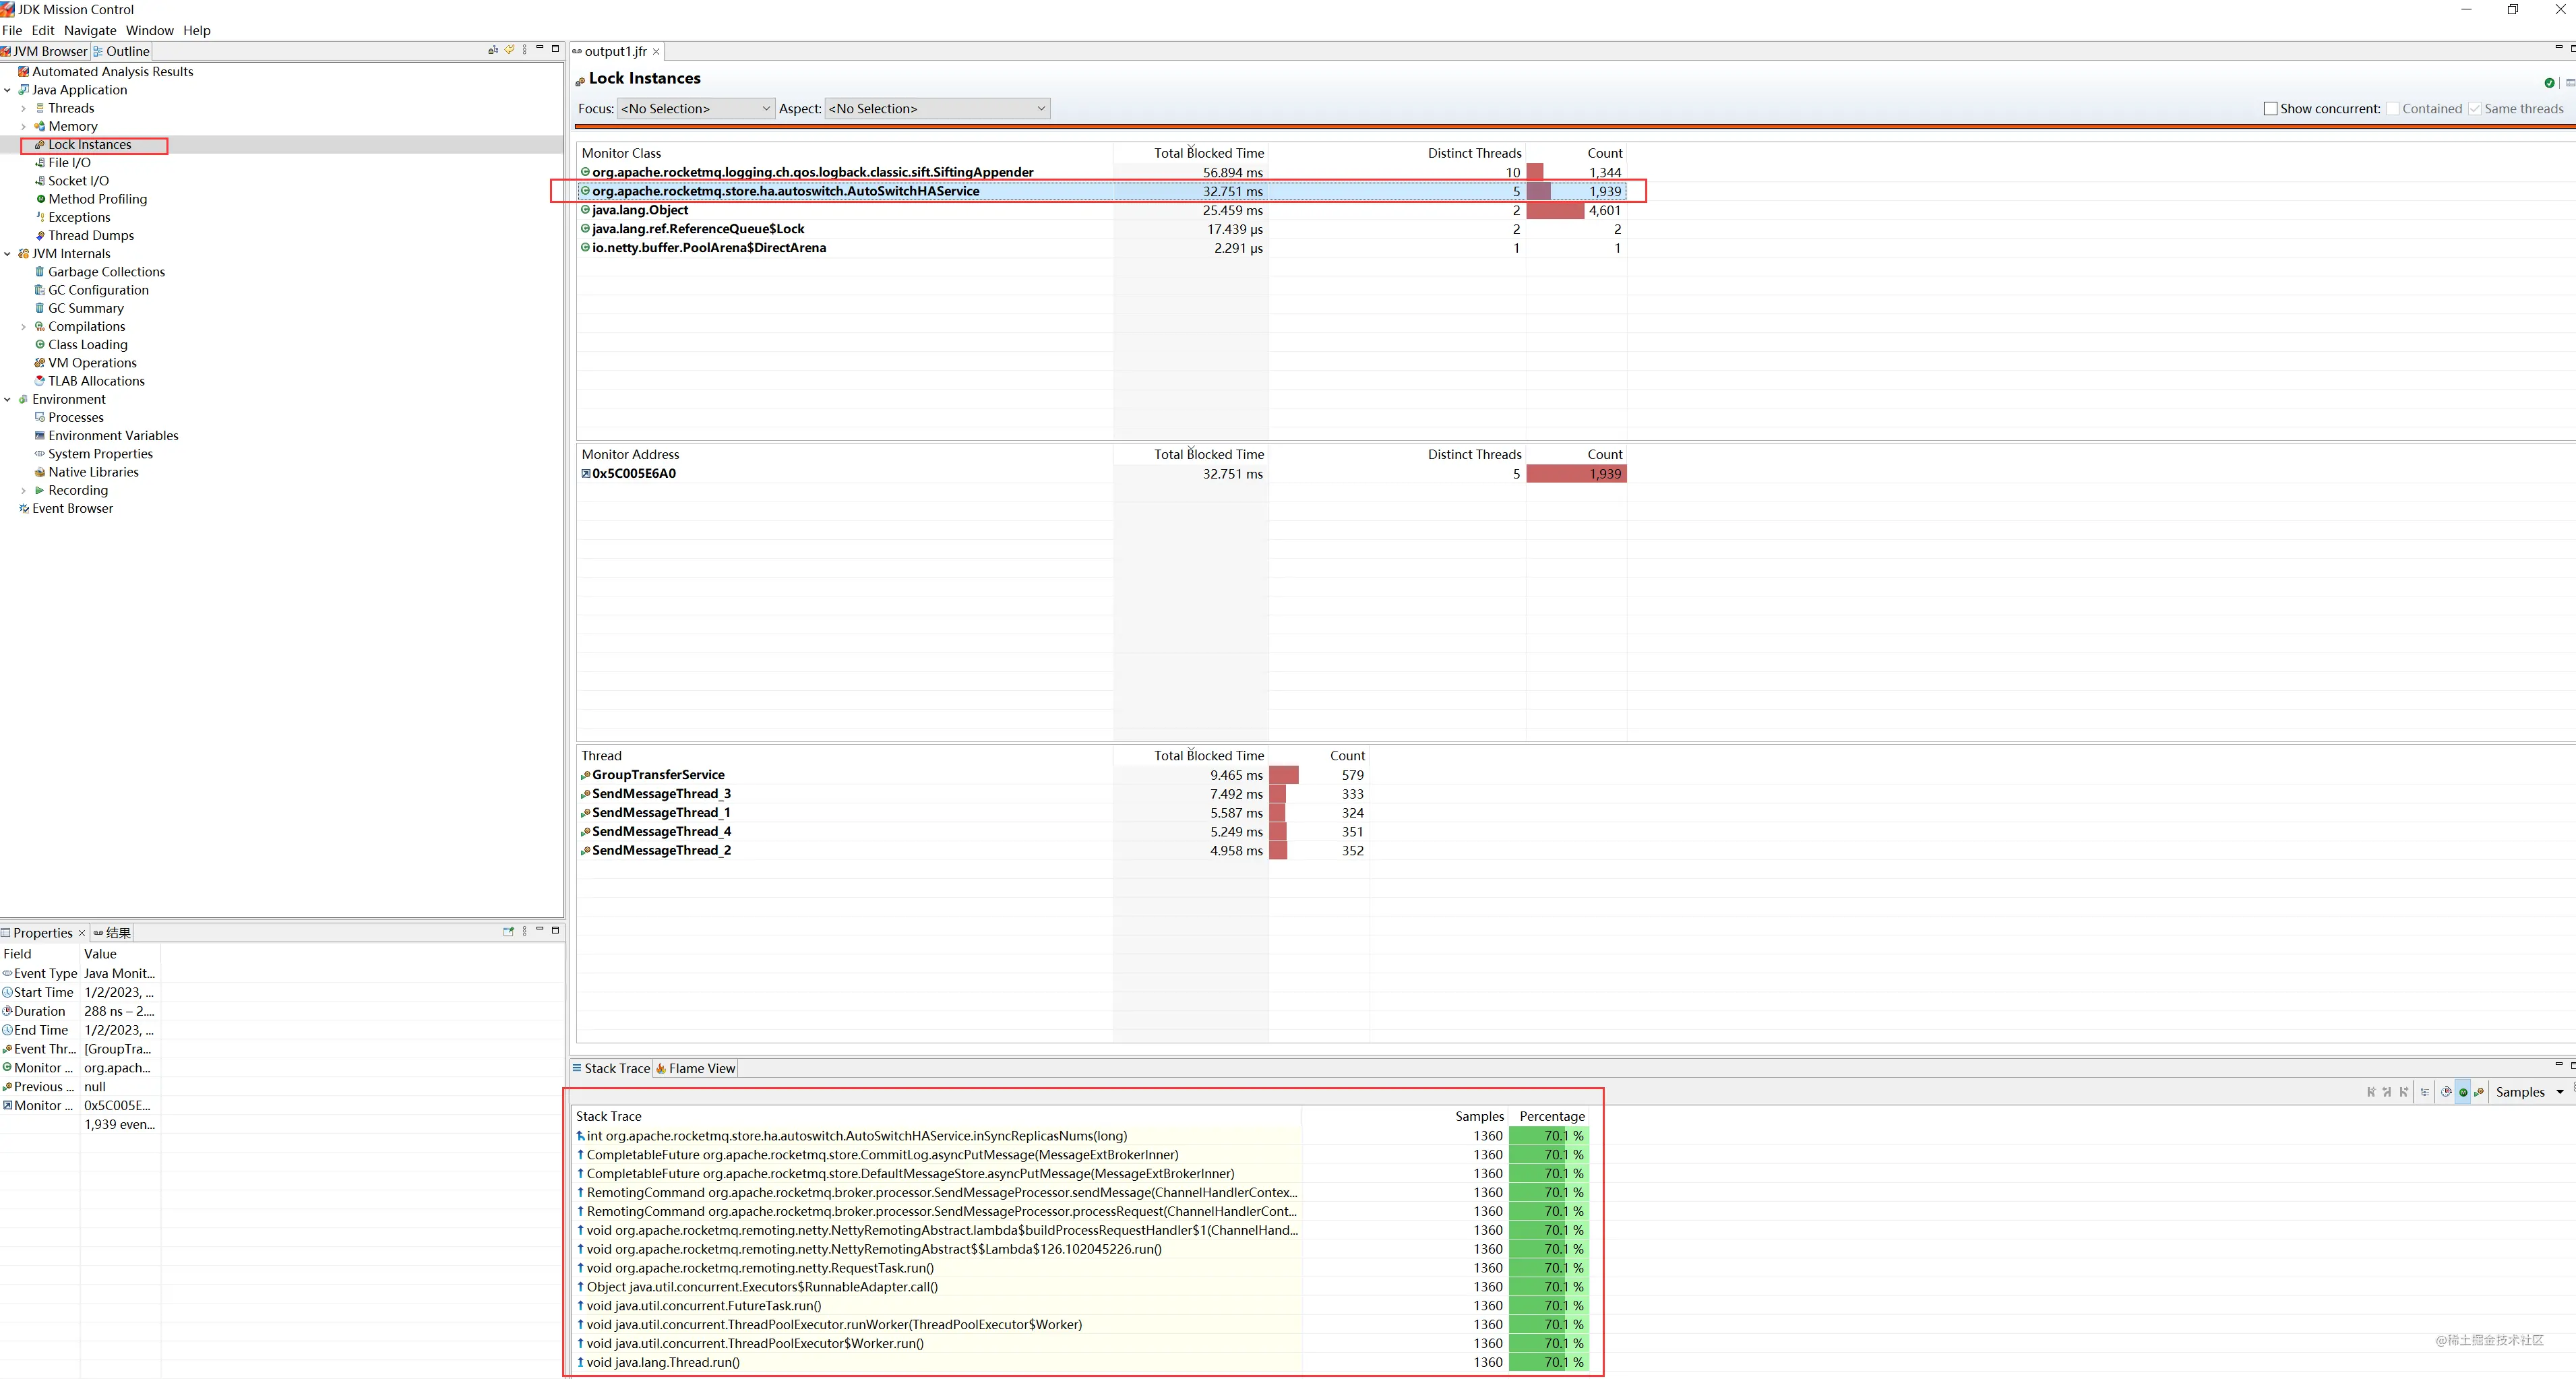The width and height of the screenshot is (2576, 1379).
Task: Click the clock-shaped icon in stack trace toolbar
Action: [2446, 1092]
